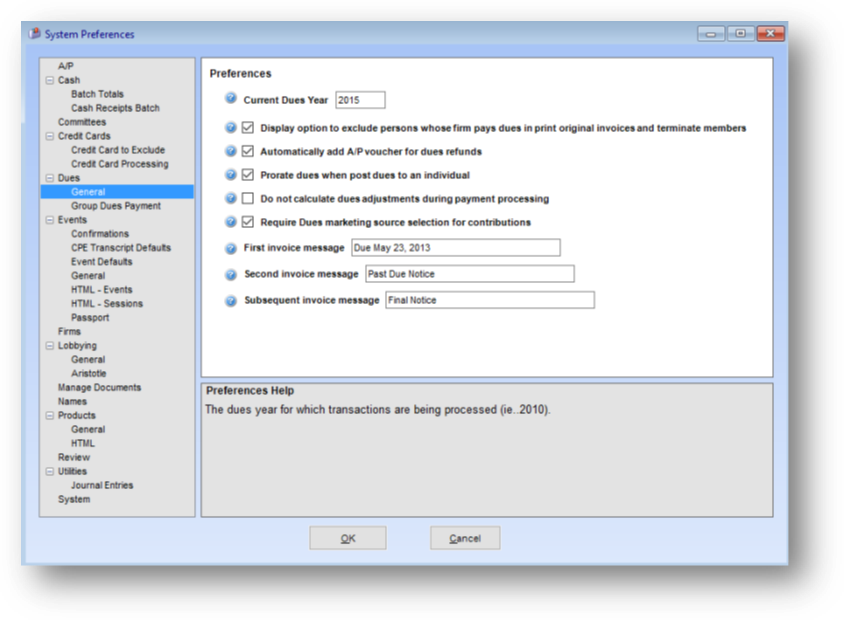Close the System Preferences window

tap(770, 33)
